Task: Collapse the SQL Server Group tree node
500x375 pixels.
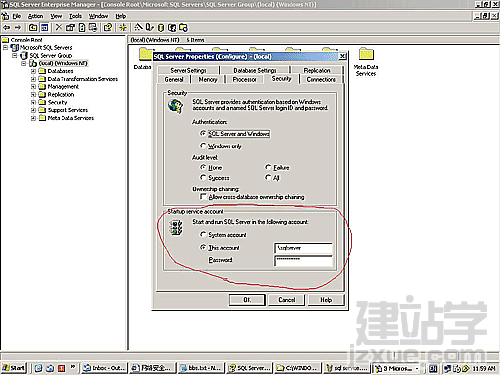Action: pos(15,55)
